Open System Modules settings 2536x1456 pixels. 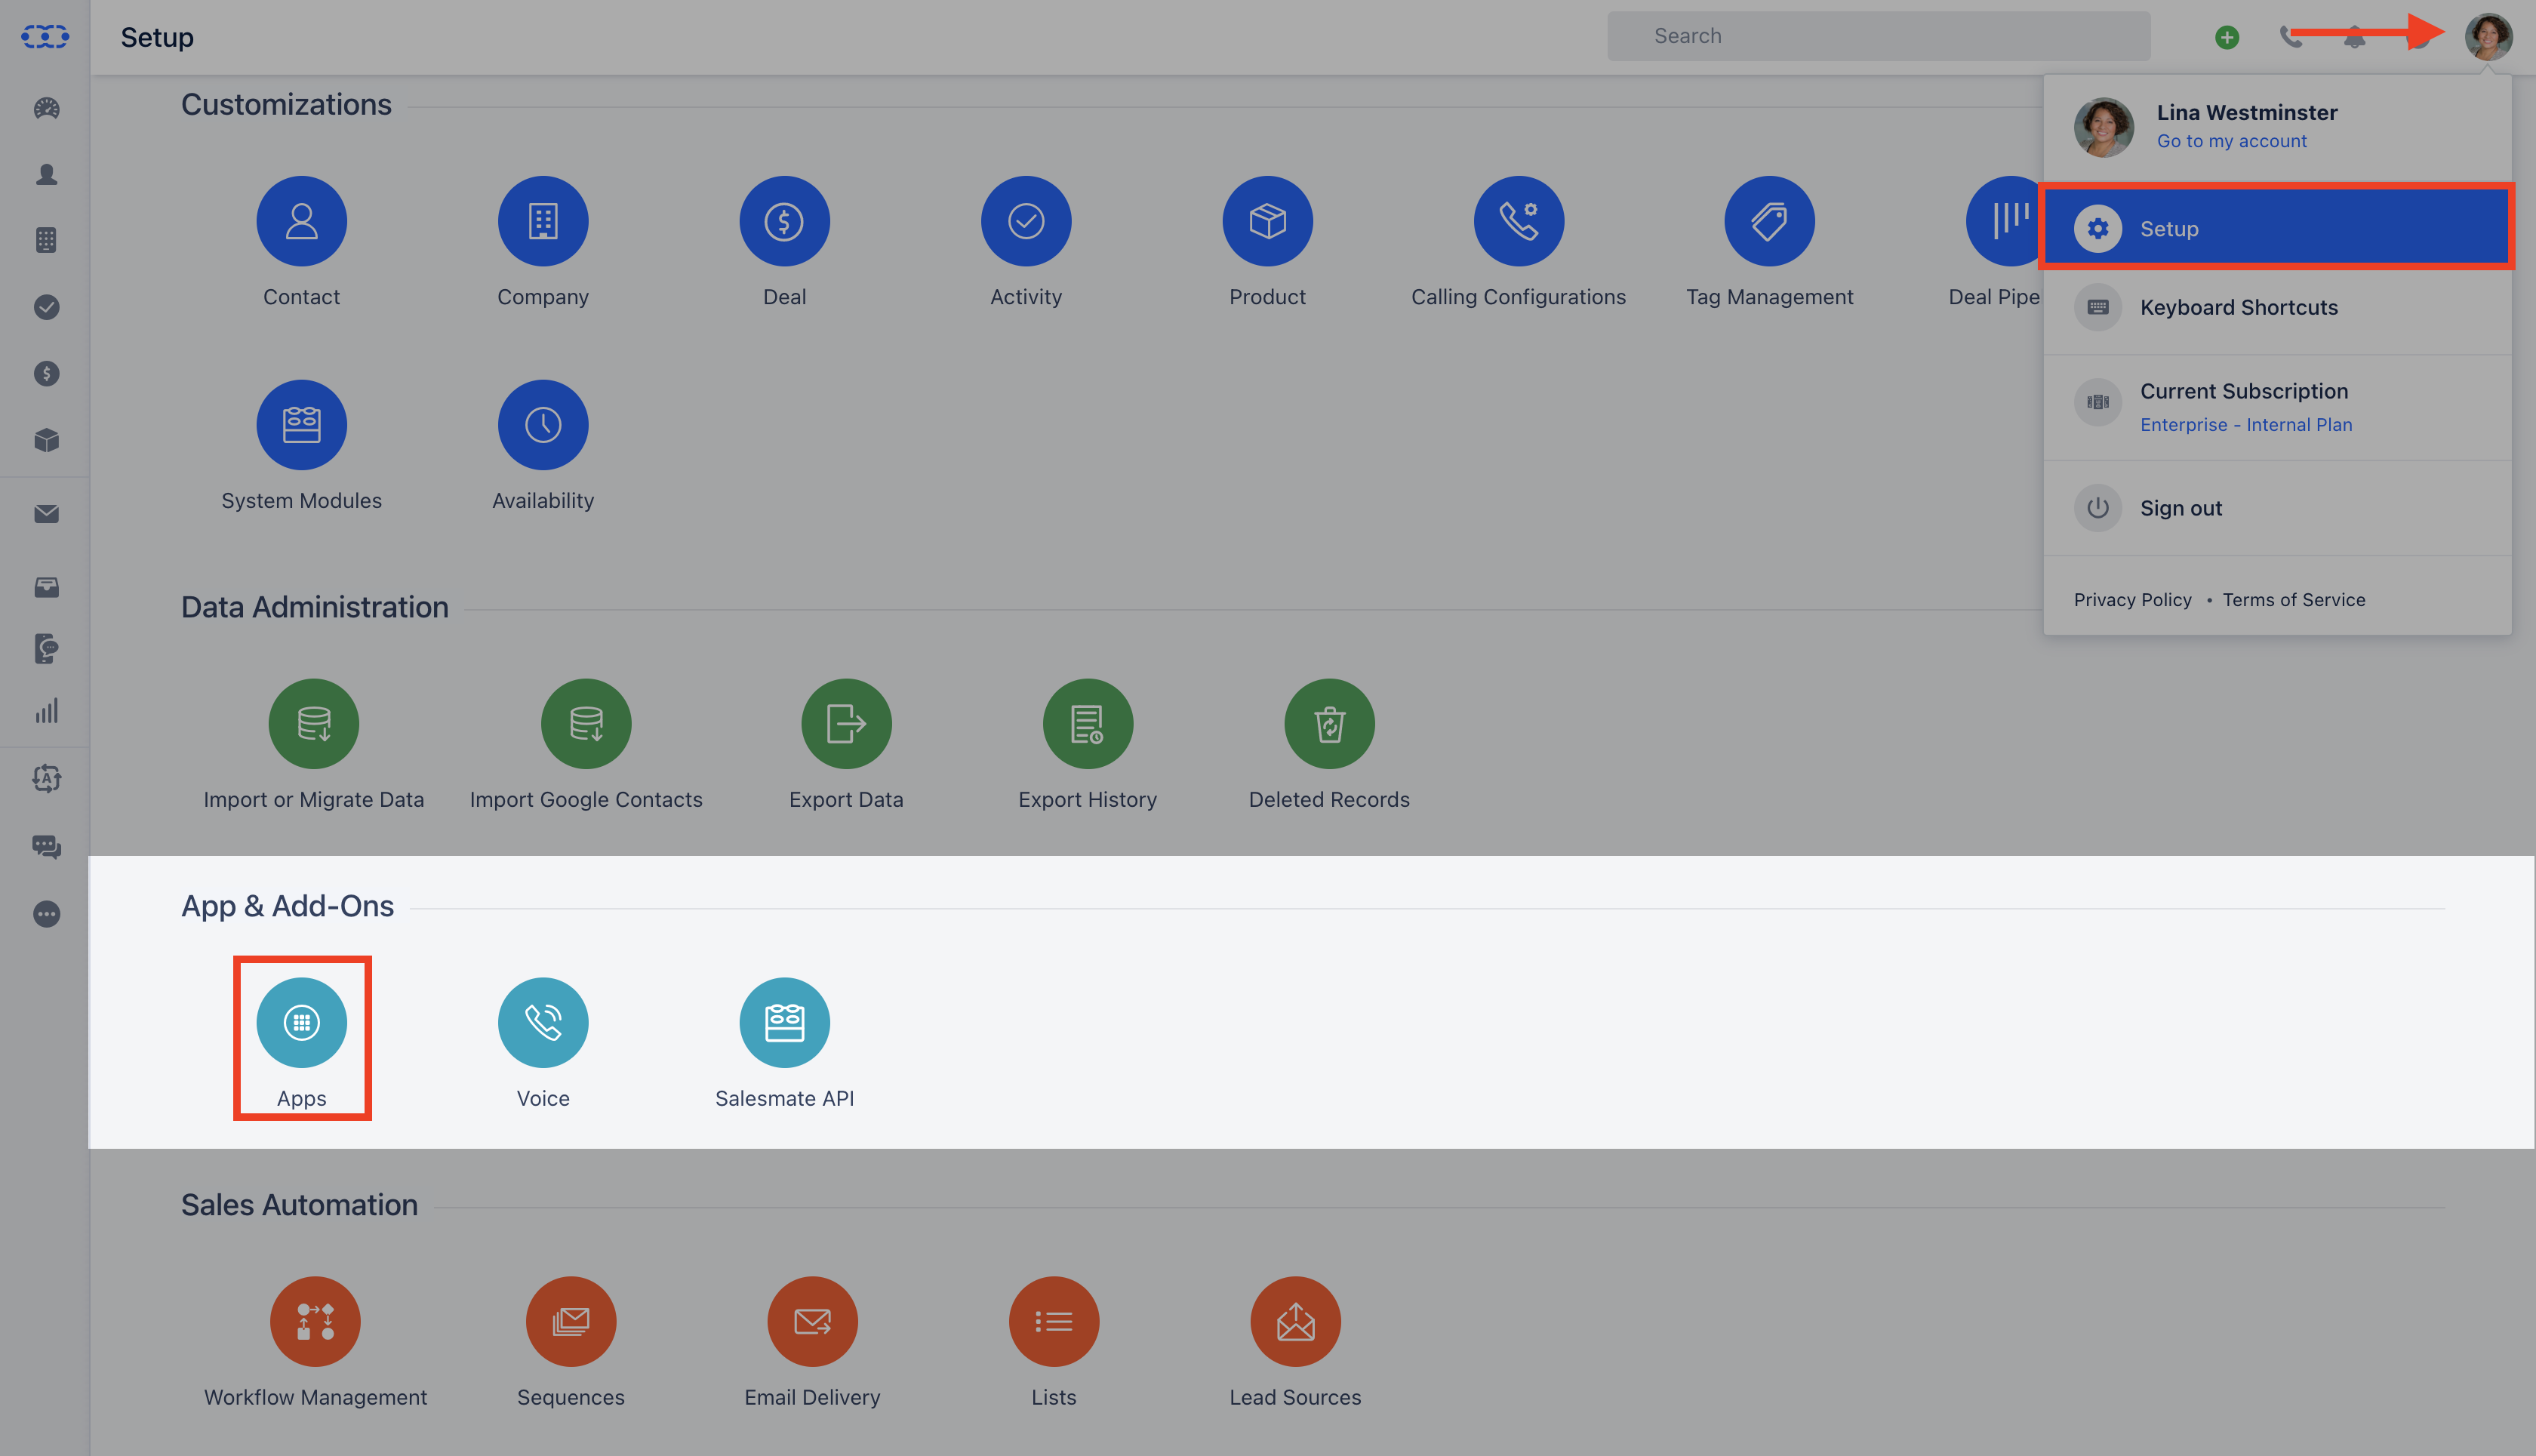click(301, 424)
